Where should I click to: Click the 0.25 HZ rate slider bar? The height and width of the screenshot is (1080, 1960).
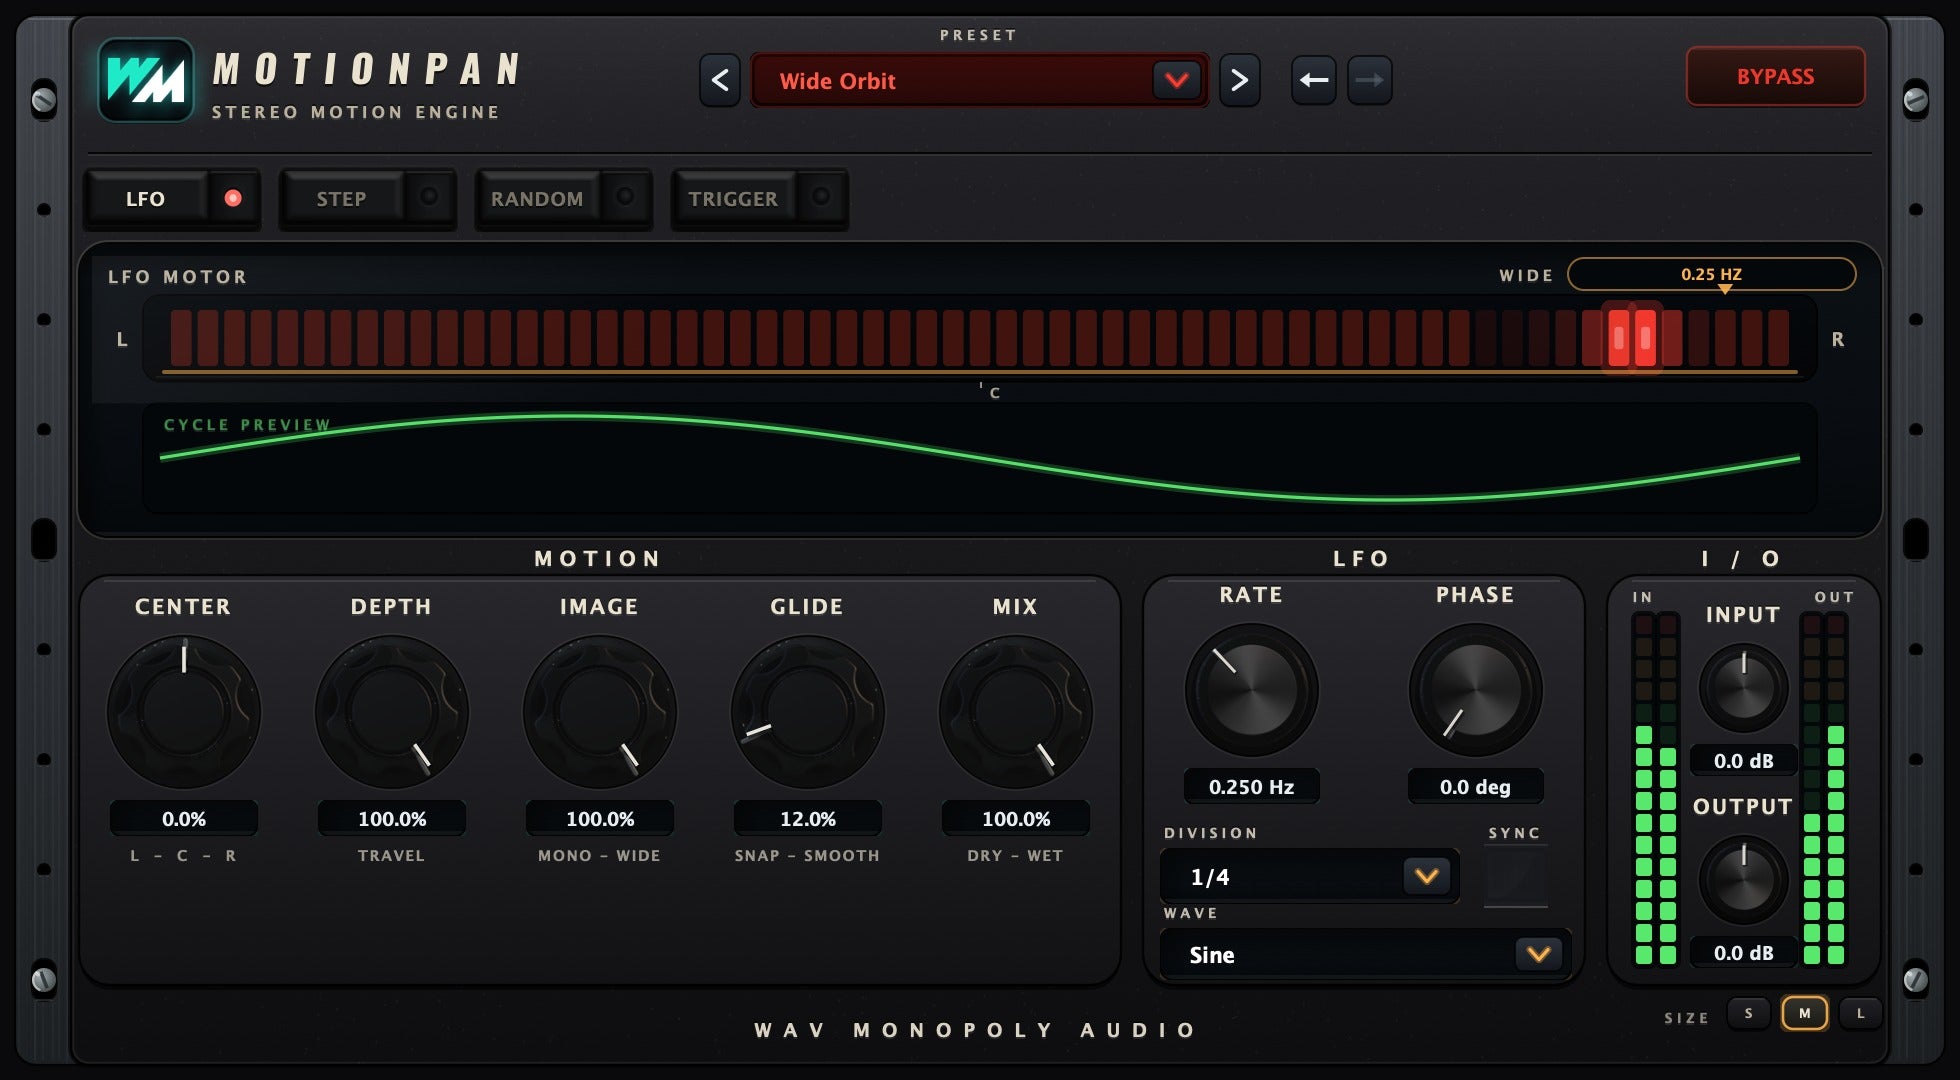[x=1711, y=274]
